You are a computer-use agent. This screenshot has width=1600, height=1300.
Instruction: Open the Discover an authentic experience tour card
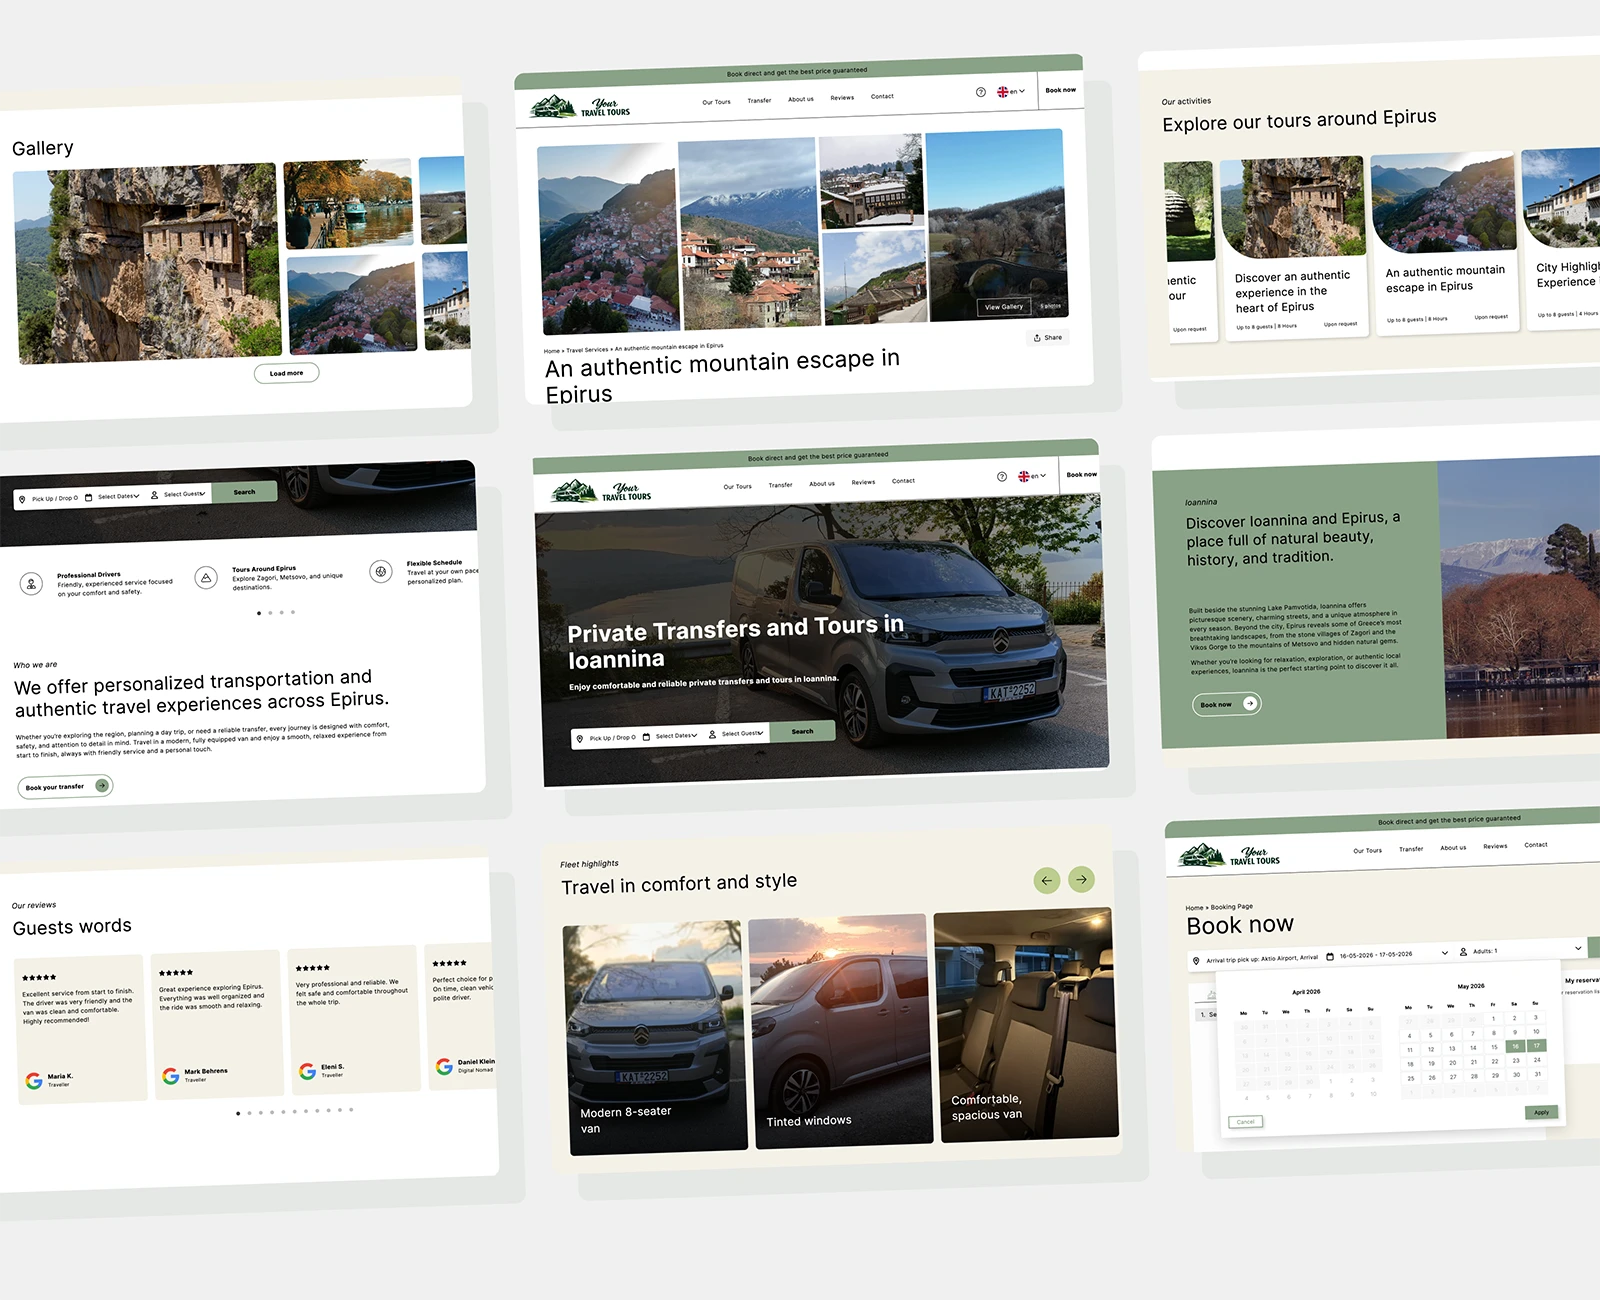click(x=1294, y=249)
